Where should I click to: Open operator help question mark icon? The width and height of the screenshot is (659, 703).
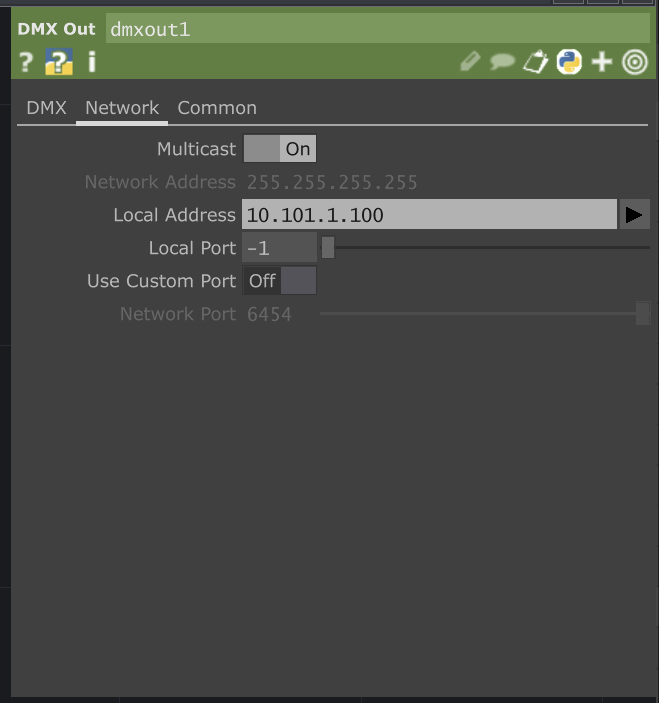26,62
